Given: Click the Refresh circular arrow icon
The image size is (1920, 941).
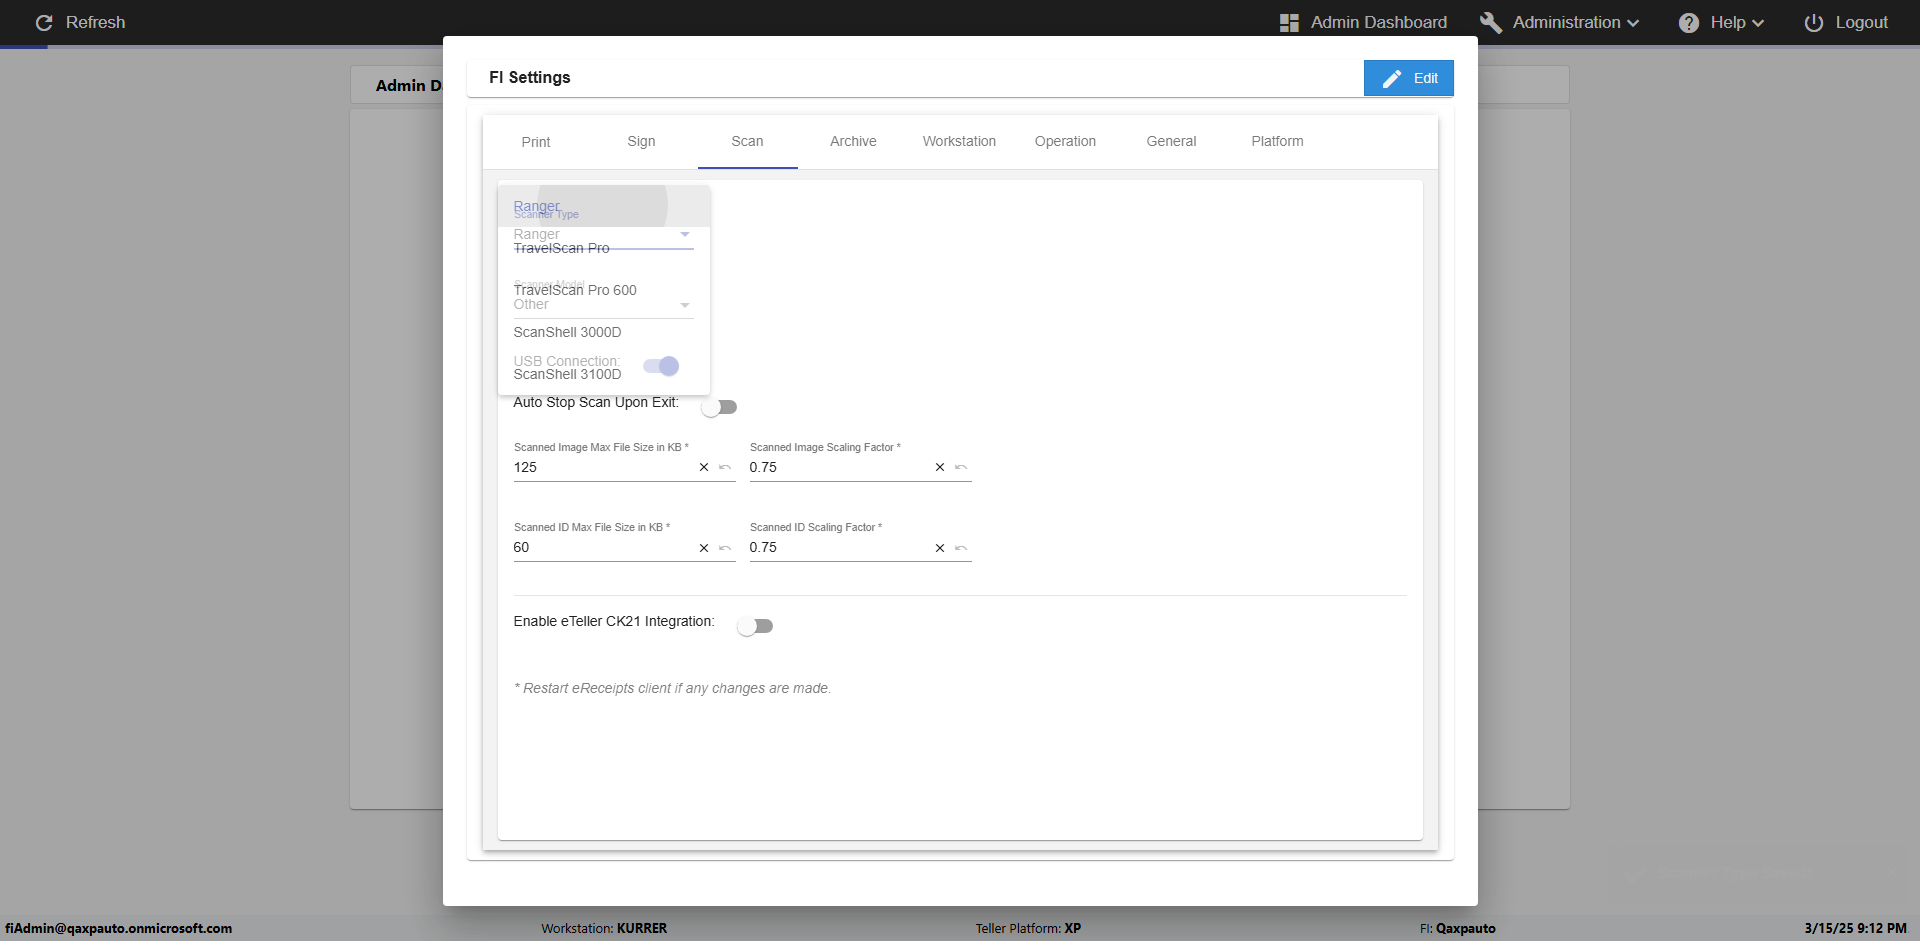Looking at the screenshot, I should [x=44, y=22].
